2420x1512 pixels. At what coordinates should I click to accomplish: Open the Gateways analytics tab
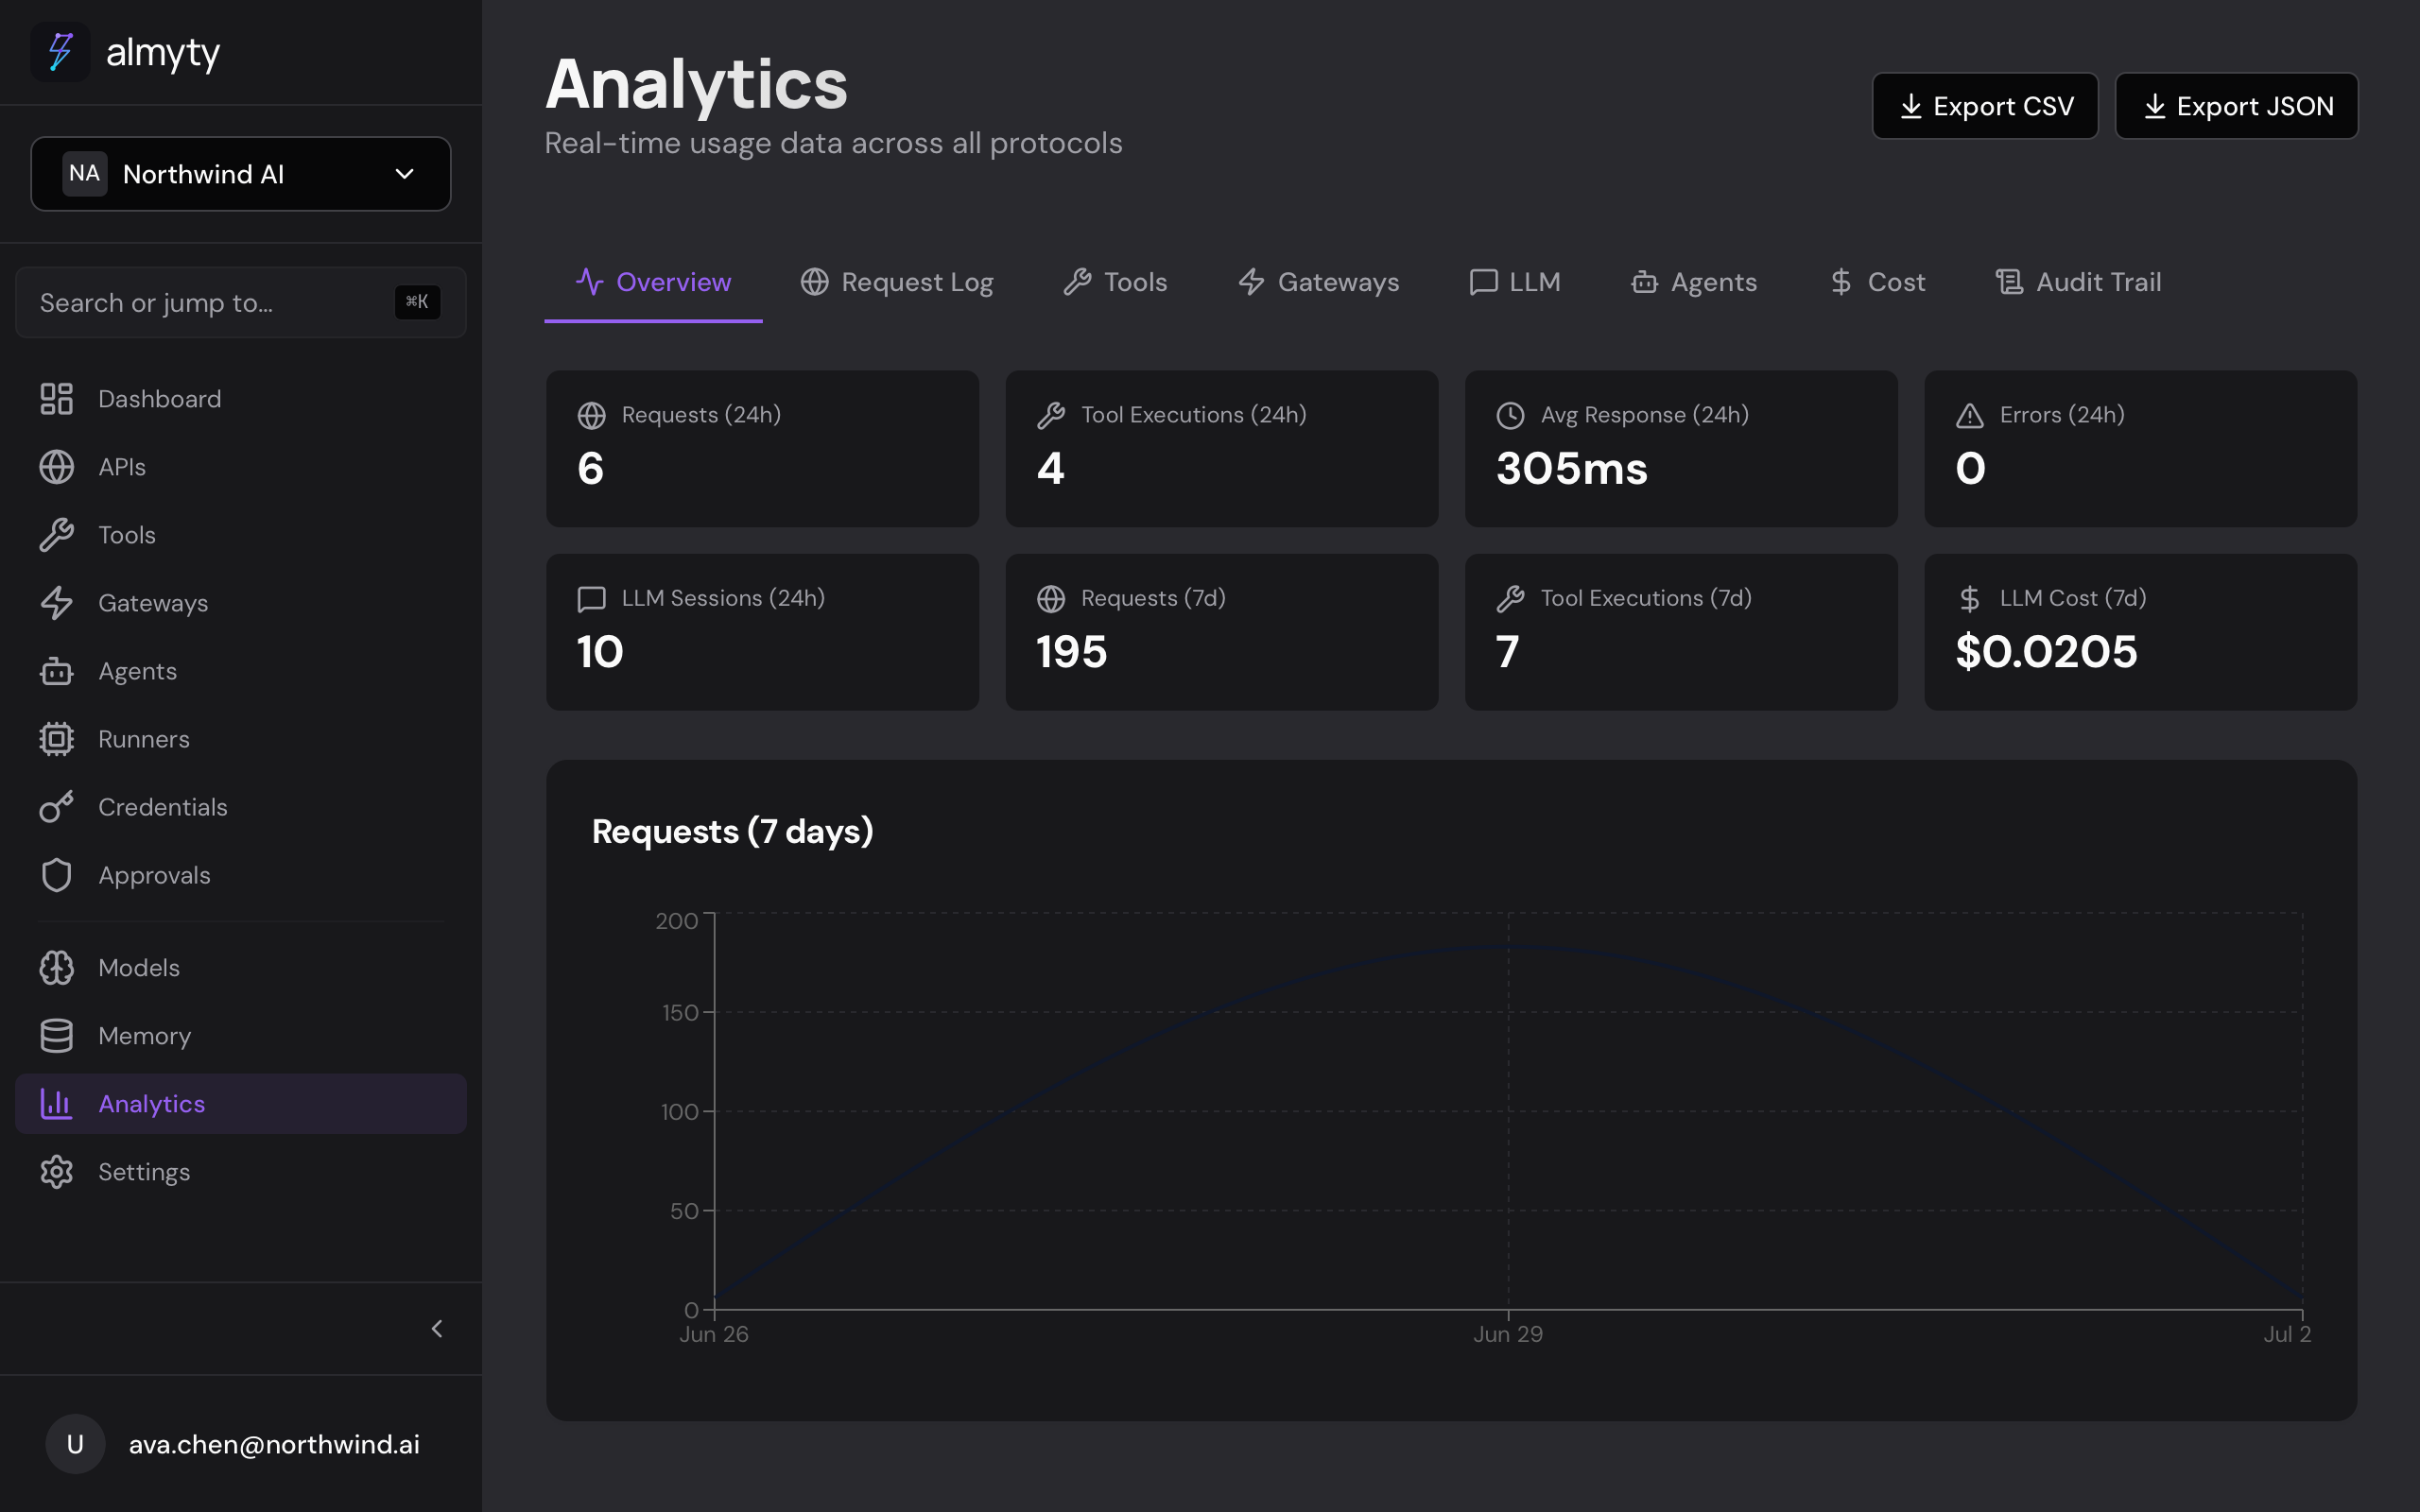pos(1318,283)
